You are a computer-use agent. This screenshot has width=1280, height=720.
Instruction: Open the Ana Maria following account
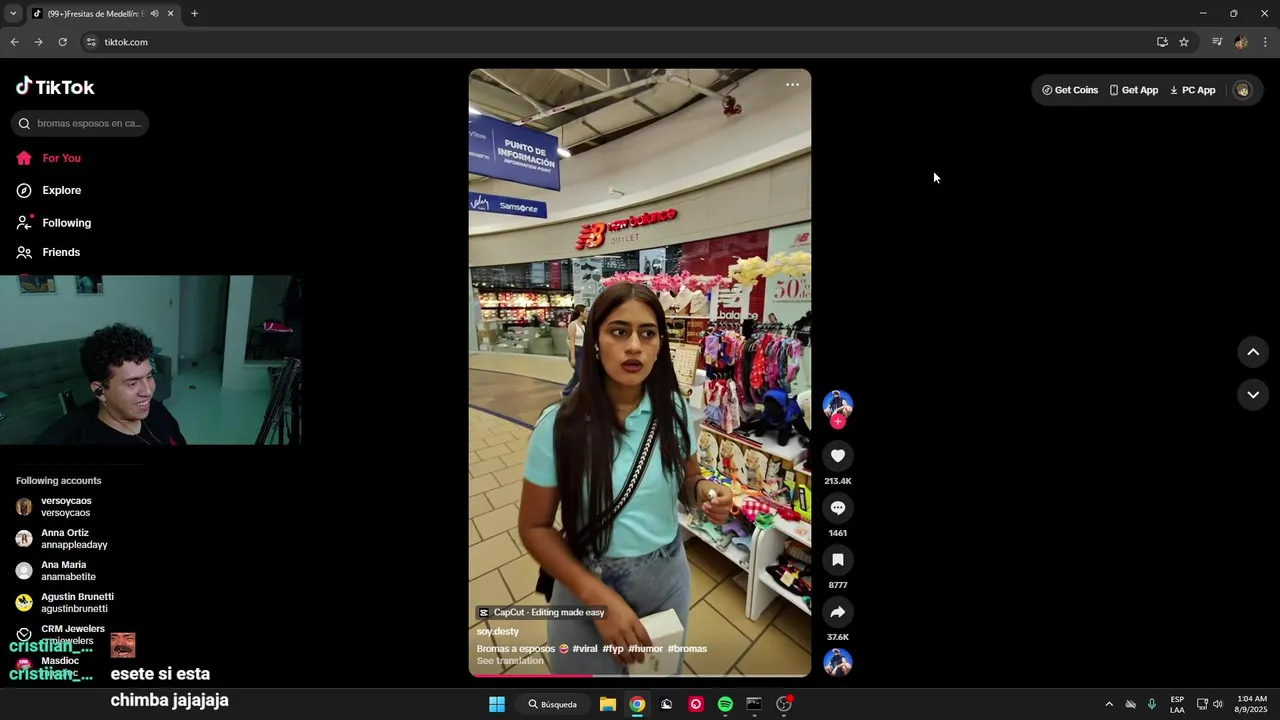coord(56,571)
